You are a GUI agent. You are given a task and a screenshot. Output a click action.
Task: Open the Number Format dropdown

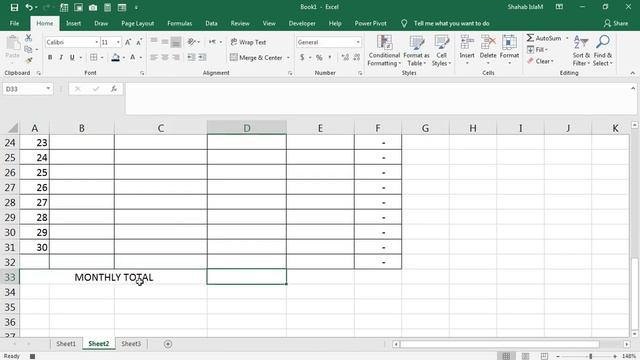(x=358, y=42)
